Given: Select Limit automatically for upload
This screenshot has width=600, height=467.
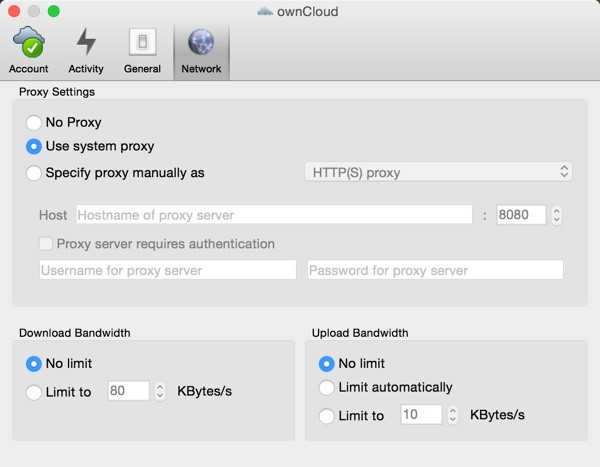Looking at the screenshot, I should pos(326,387).
